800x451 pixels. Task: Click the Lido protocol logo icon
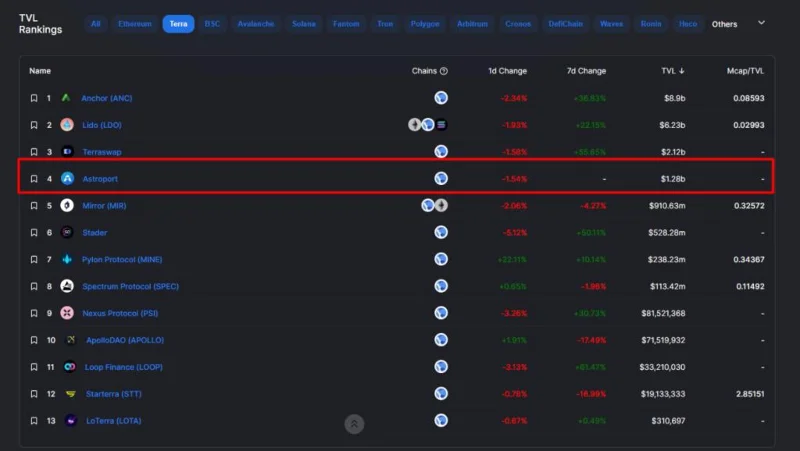67,124
